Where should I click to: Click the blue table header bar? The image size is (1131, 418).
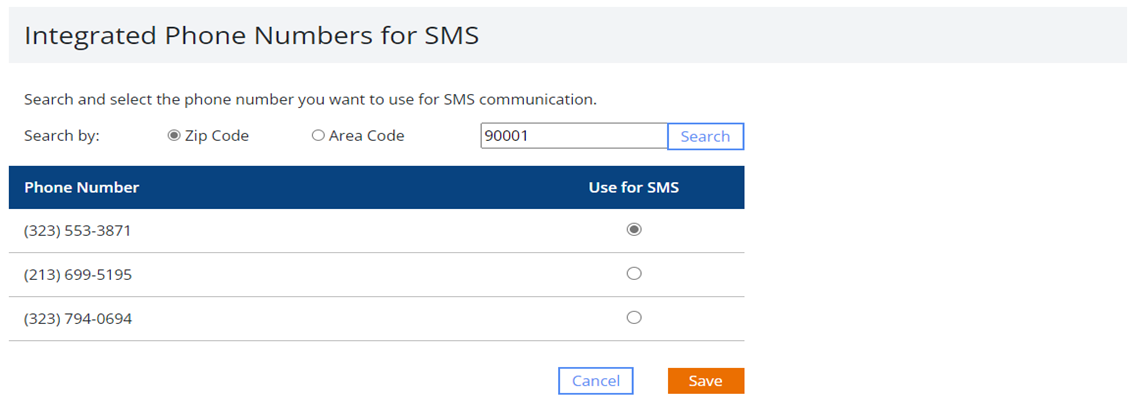[377, 187]
